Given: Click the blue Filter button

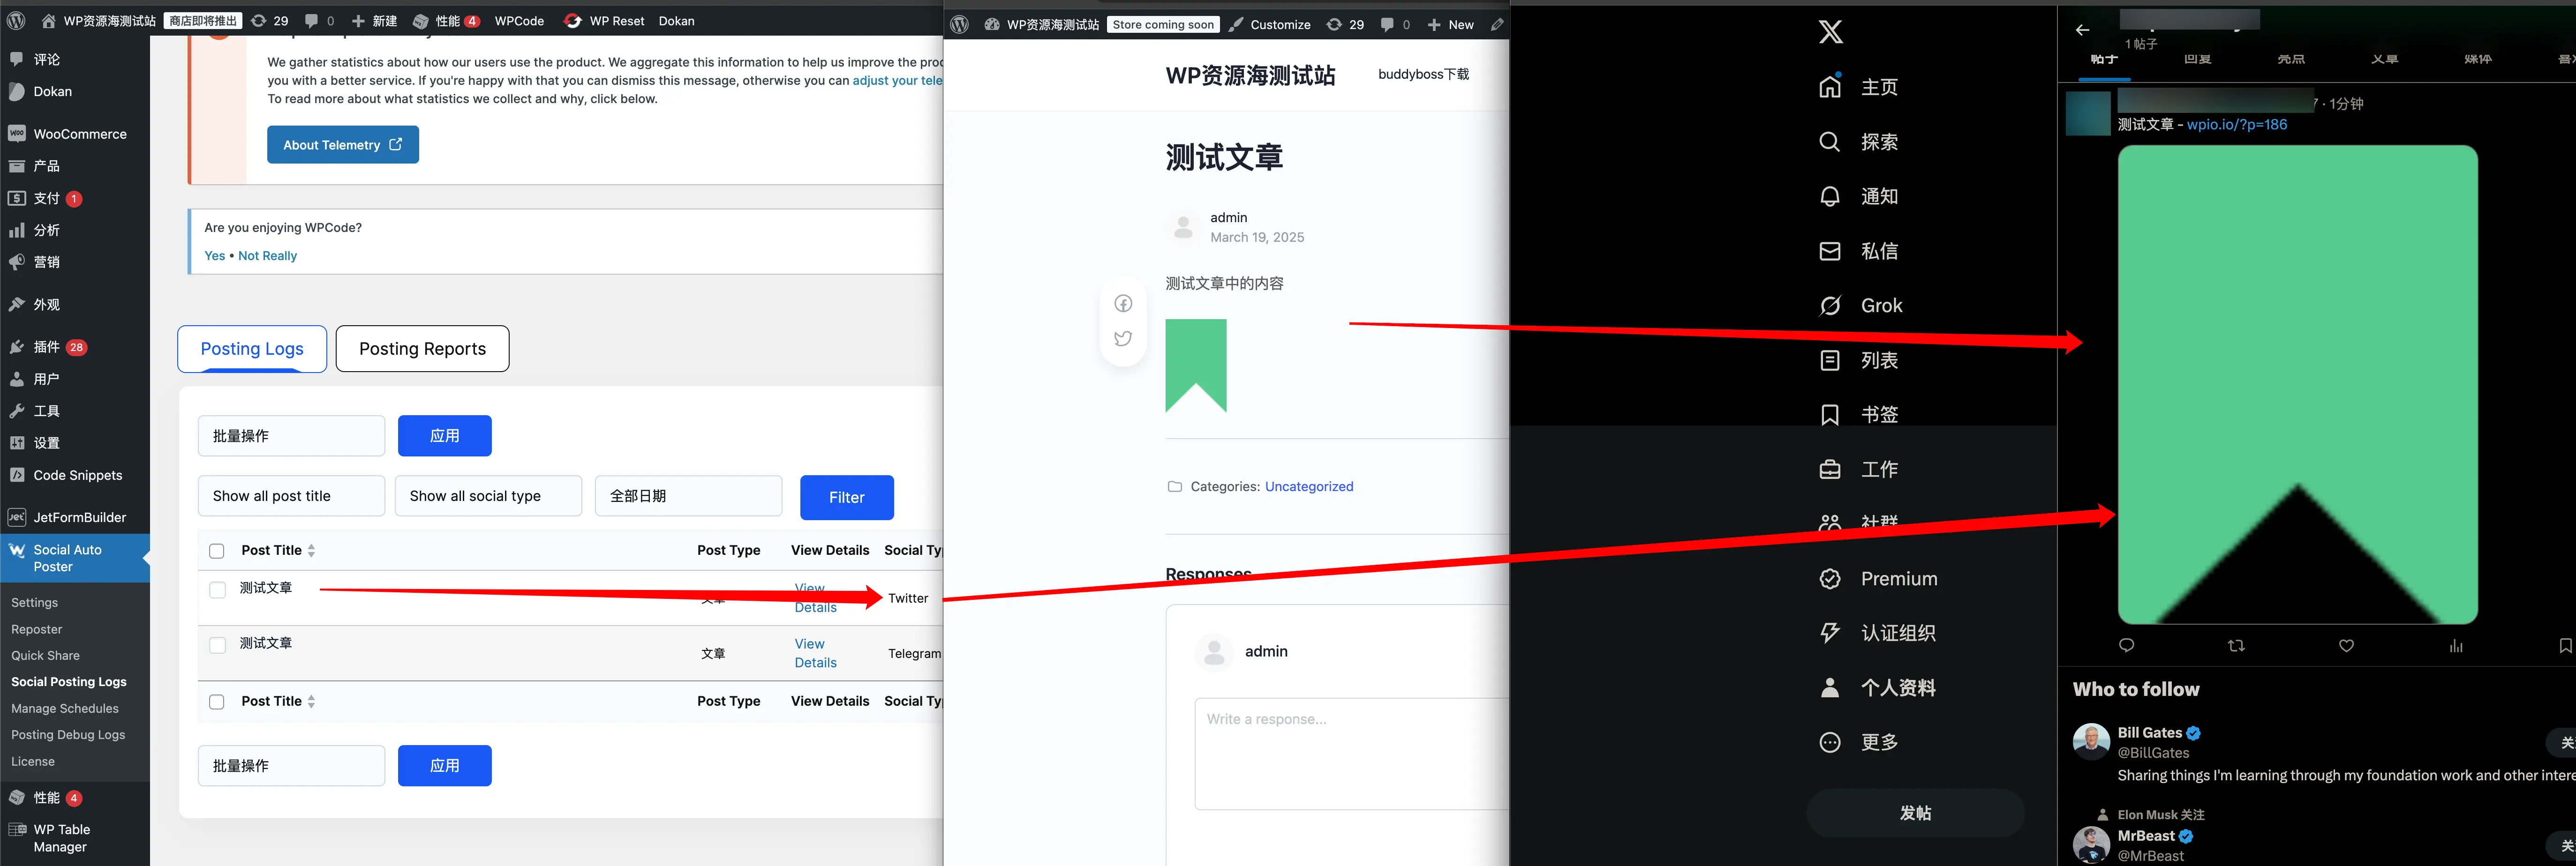Looking at the screenshot, I should coord(847,497).
